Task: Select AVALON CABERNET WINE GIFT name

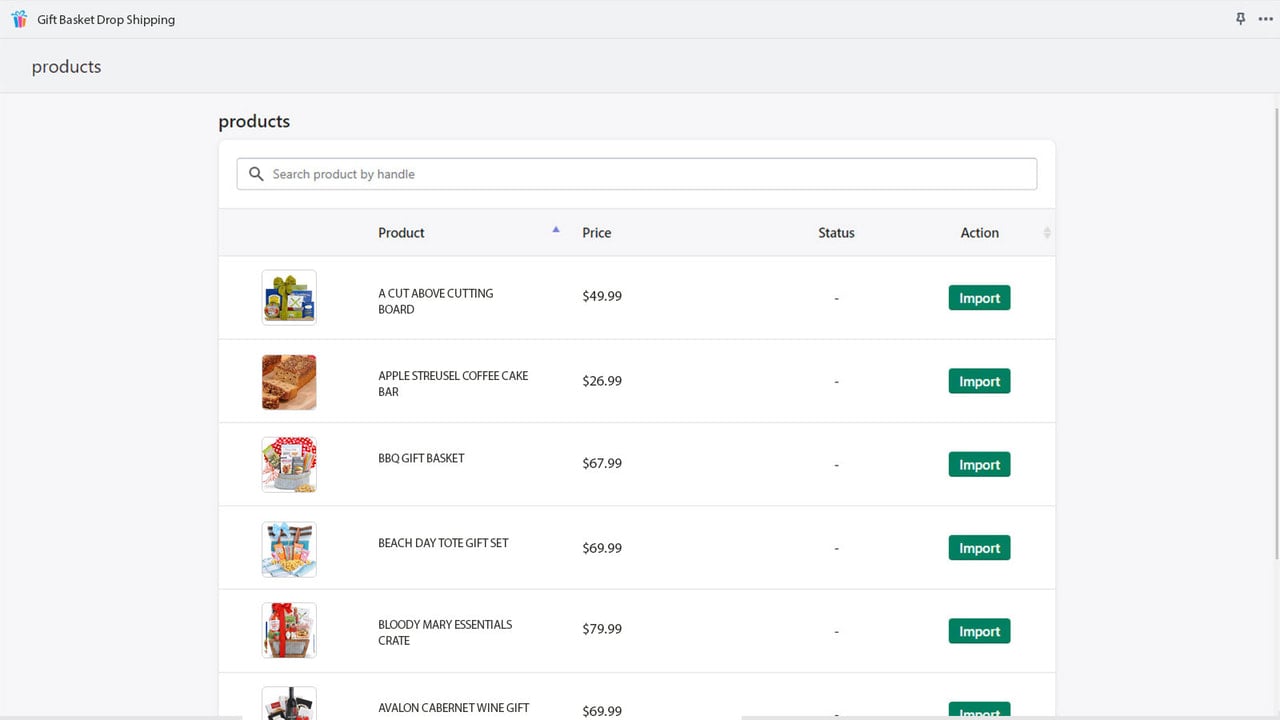Action: (x=454, y=708)
